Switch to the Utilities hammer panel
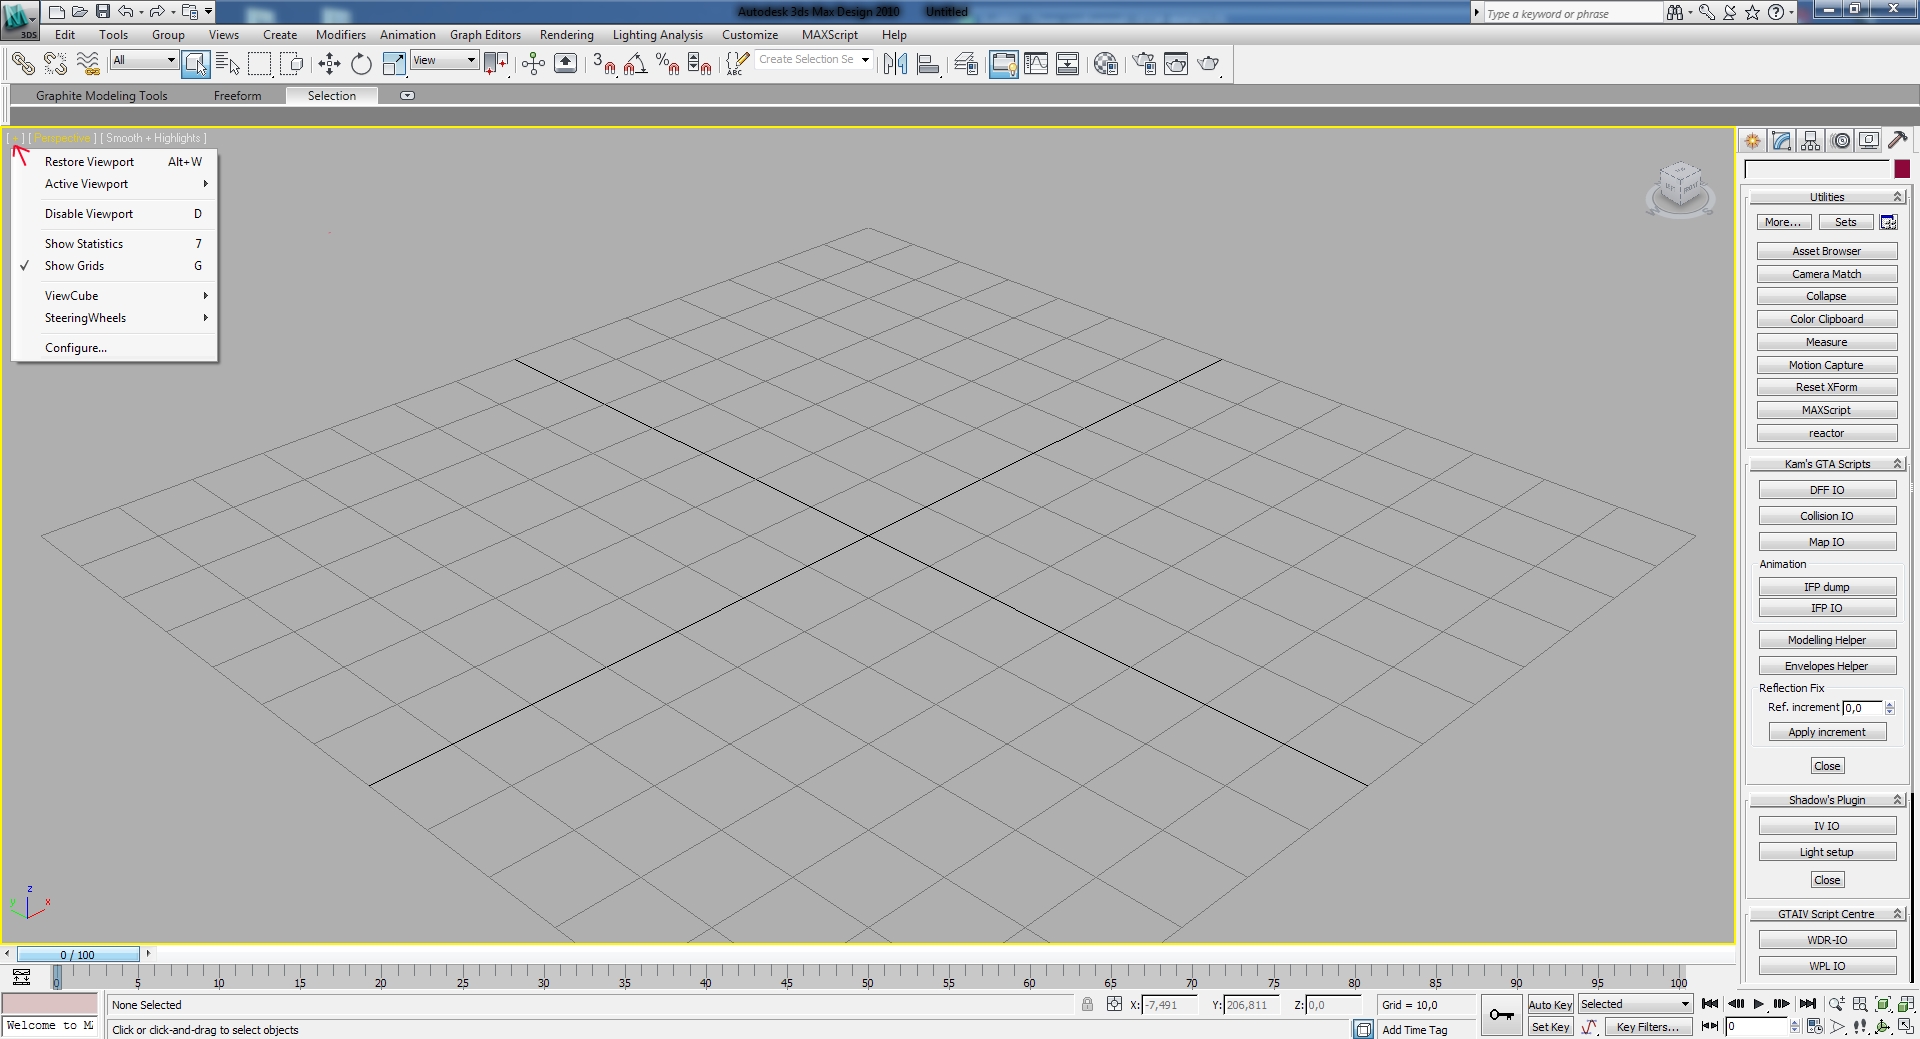 [x=1897, y=141]
